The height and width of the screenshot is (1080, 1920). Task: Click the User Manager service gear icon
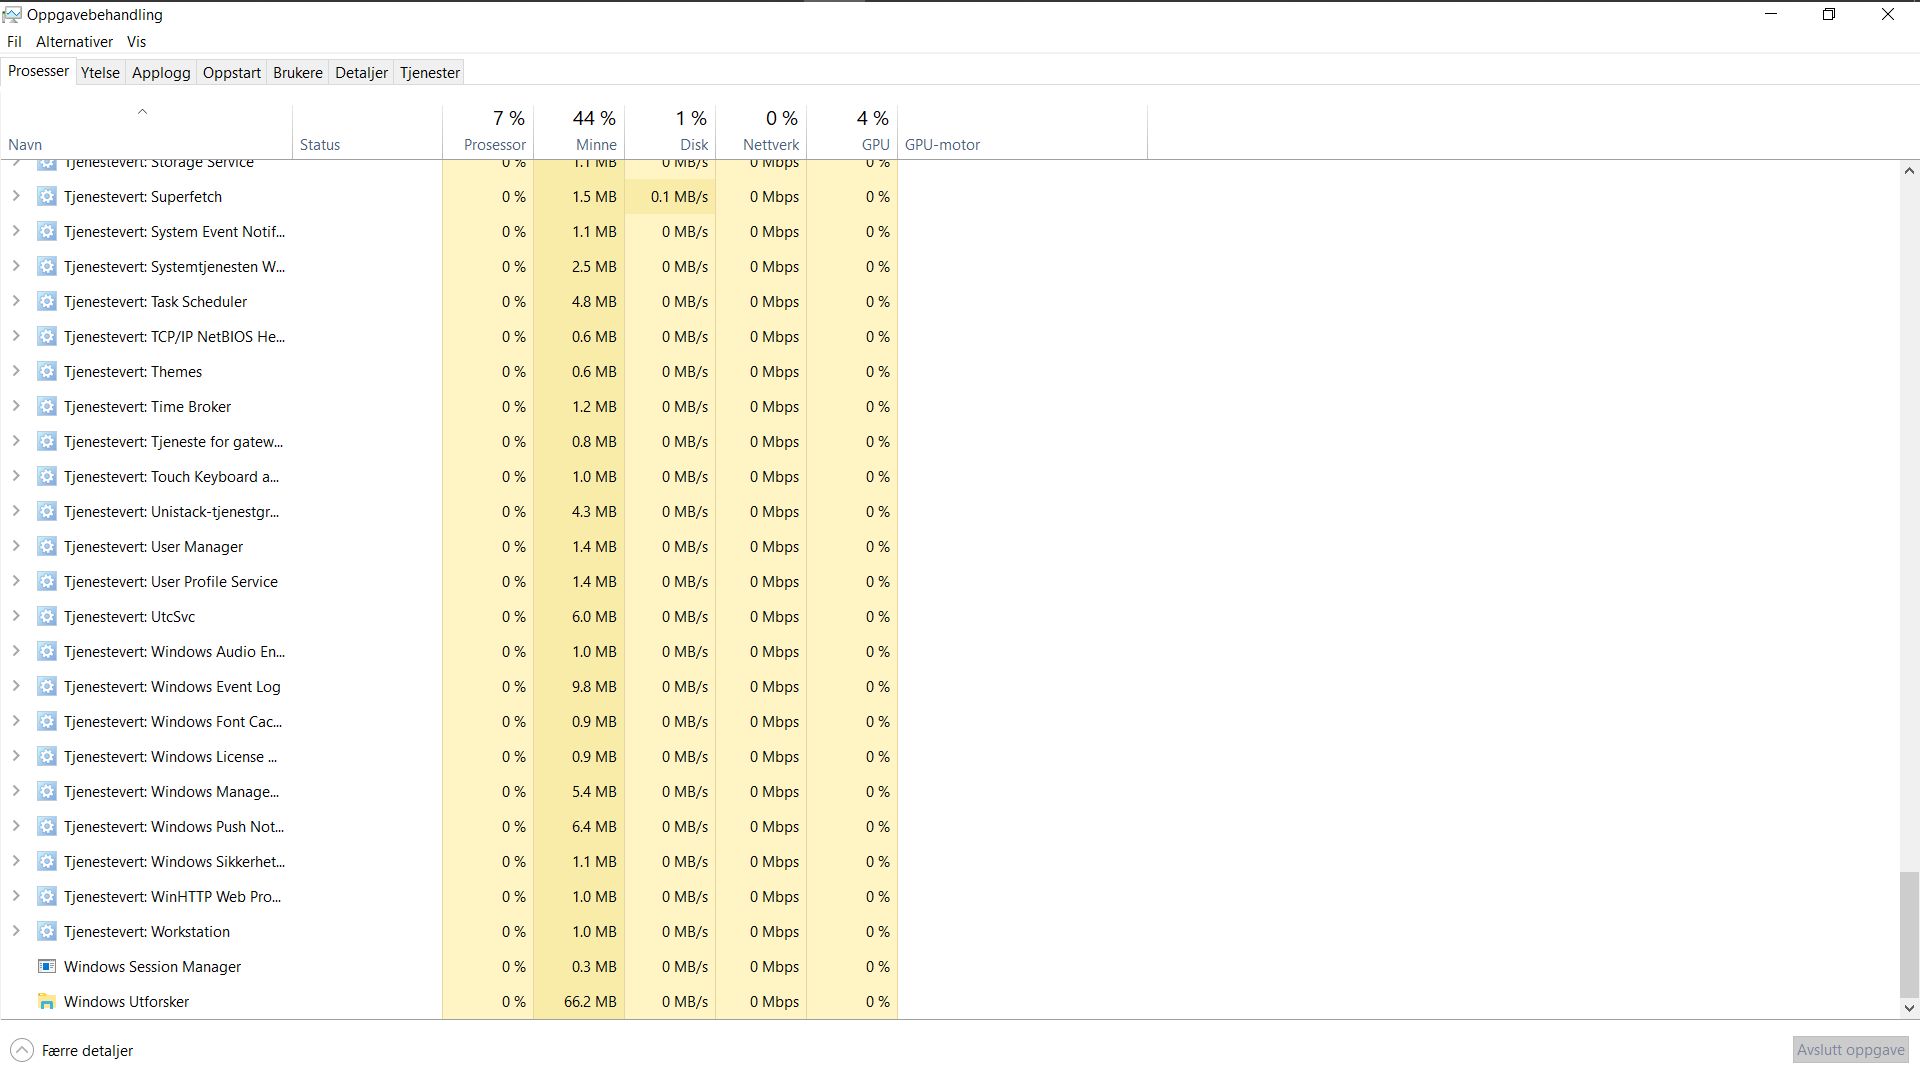[x=46, y=547]
